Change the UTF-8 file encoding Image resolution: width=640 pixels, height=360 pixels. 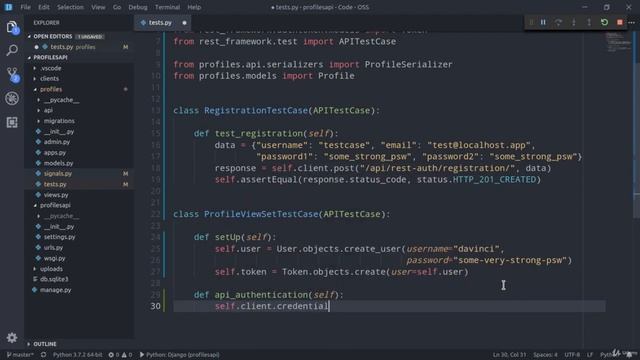[x=572, y=355]
